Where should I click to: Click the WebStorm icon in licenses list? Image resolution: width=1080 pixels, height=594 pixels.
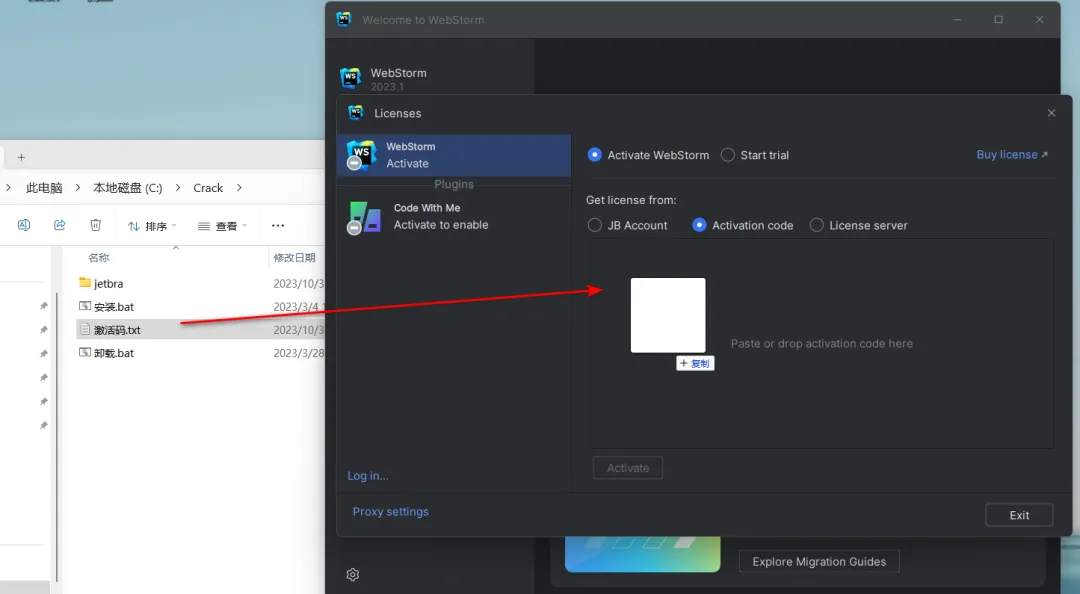tap(362, 155)
